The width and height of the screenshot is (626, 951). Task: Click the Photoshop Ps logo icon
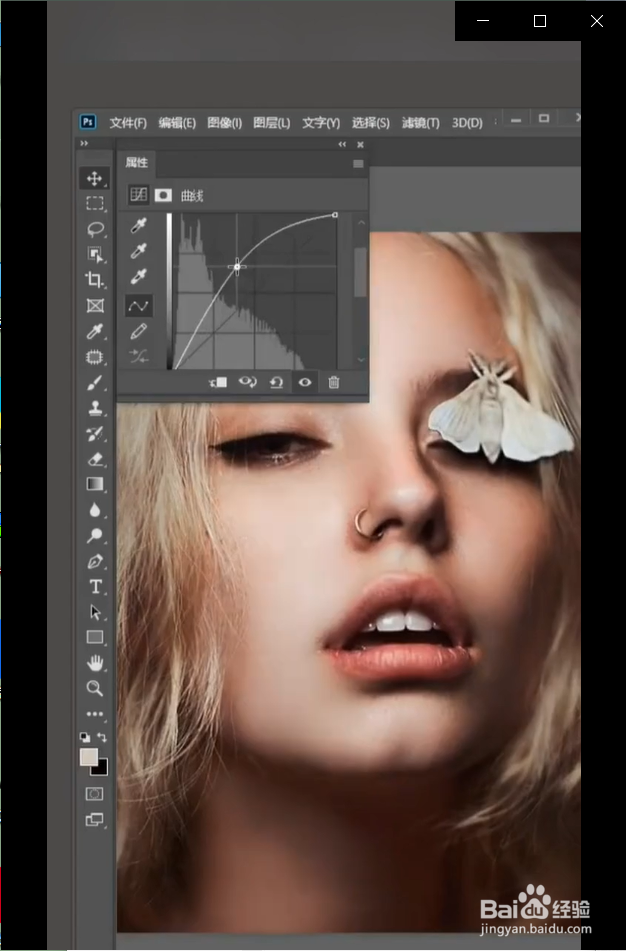[x=88, y=122]
